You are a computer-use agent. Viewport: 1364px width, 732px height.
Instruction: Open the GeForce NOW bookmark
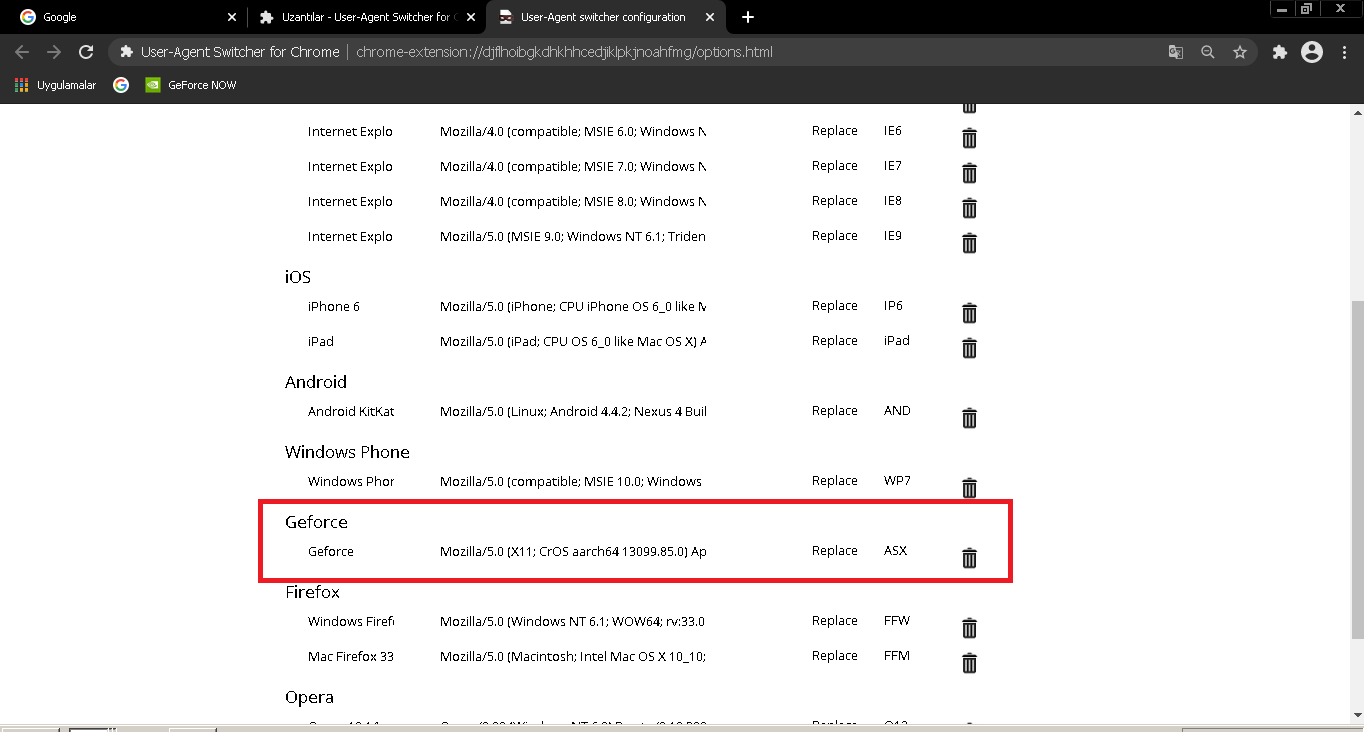pos(191,85)
